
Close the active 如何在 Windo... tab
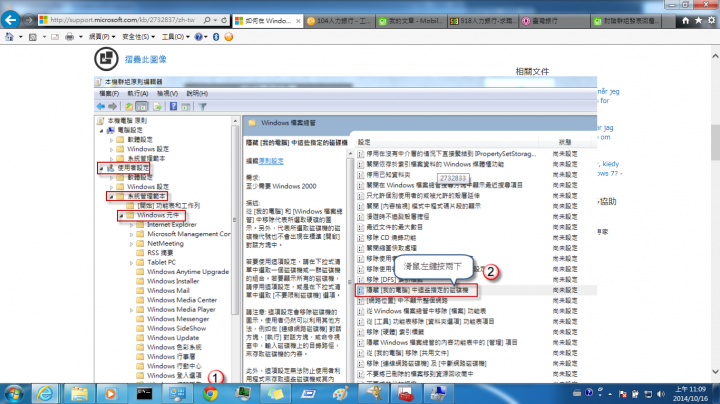click(x=298, y=21)
